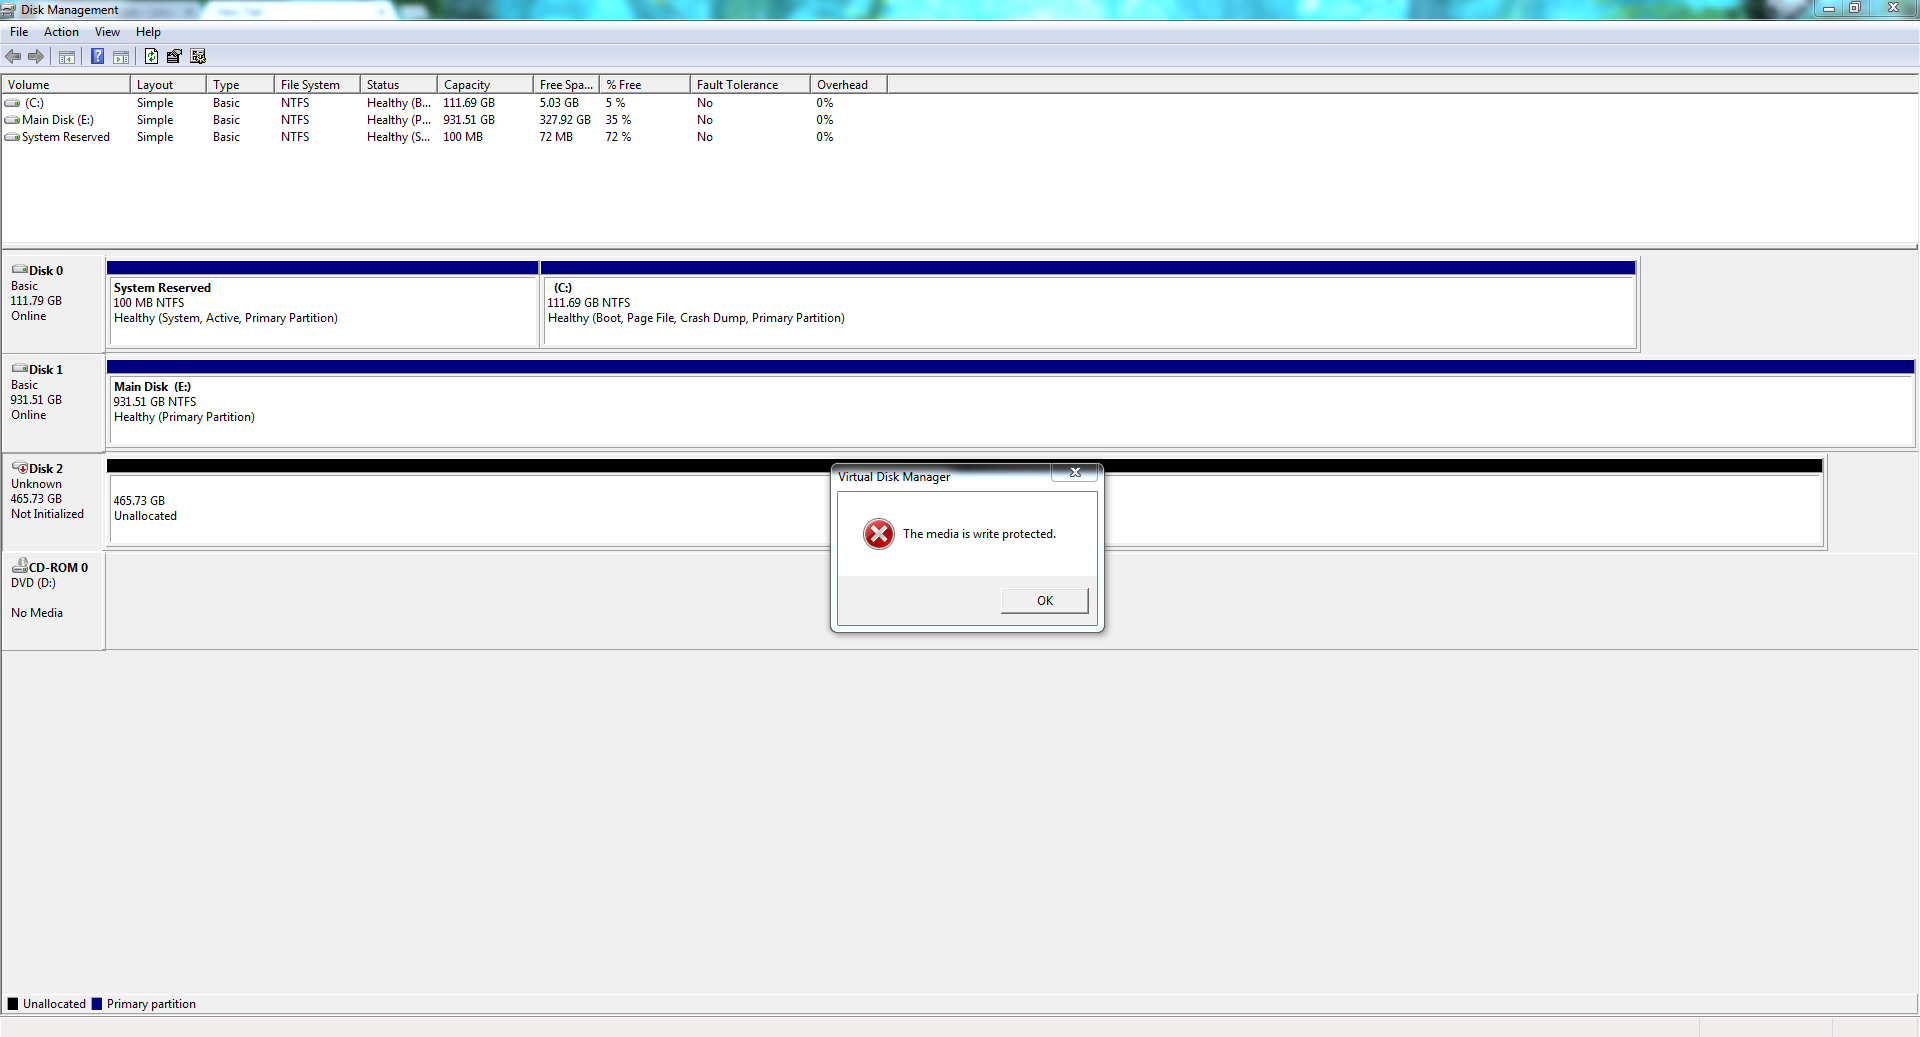This screenshot has height=1037, width=1920.
Task: Click the blue Primary partition legend swatch
Action: (97, 1004)
